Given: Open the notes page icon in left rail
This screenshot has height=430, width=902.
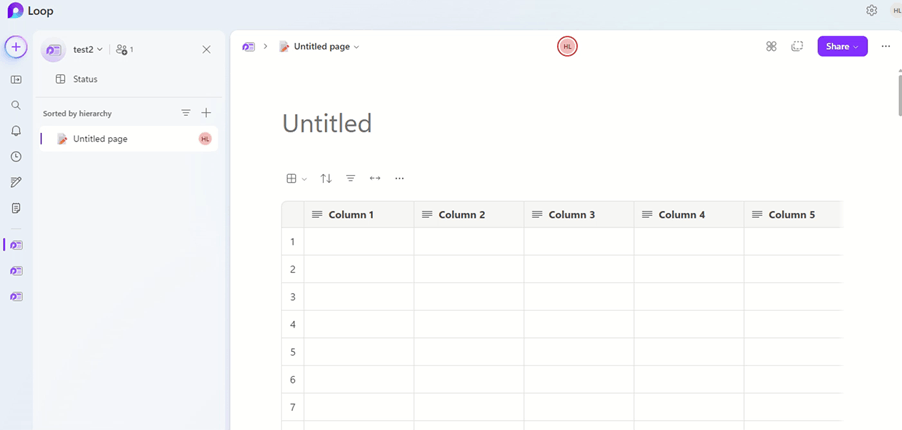Looking at the screenshot, I should coord(16,208).
